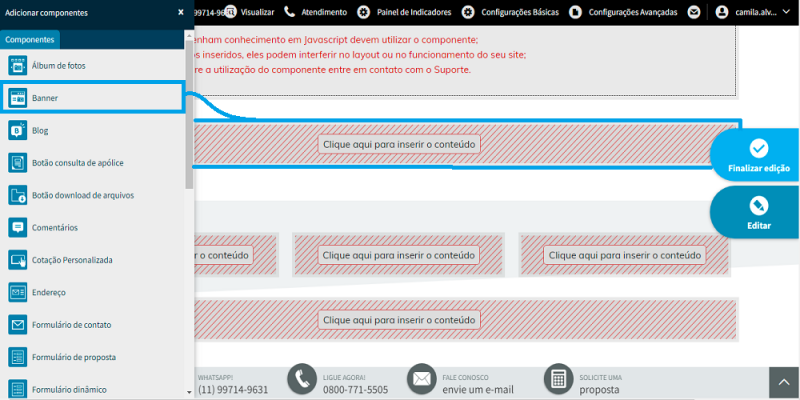
Task: Select Botão consulta de apólice label
Action: coord(78,163)
